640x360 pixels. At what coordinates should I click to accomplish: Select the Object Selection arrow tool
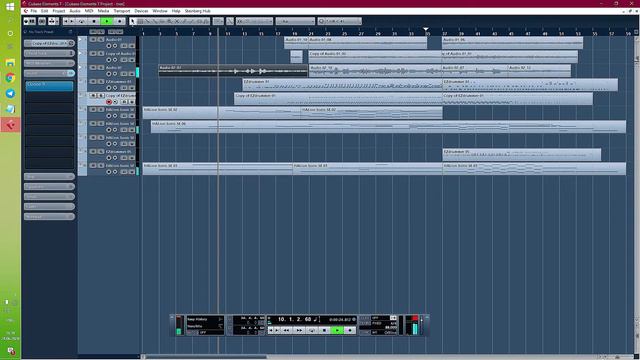click(x=133, y=21)
